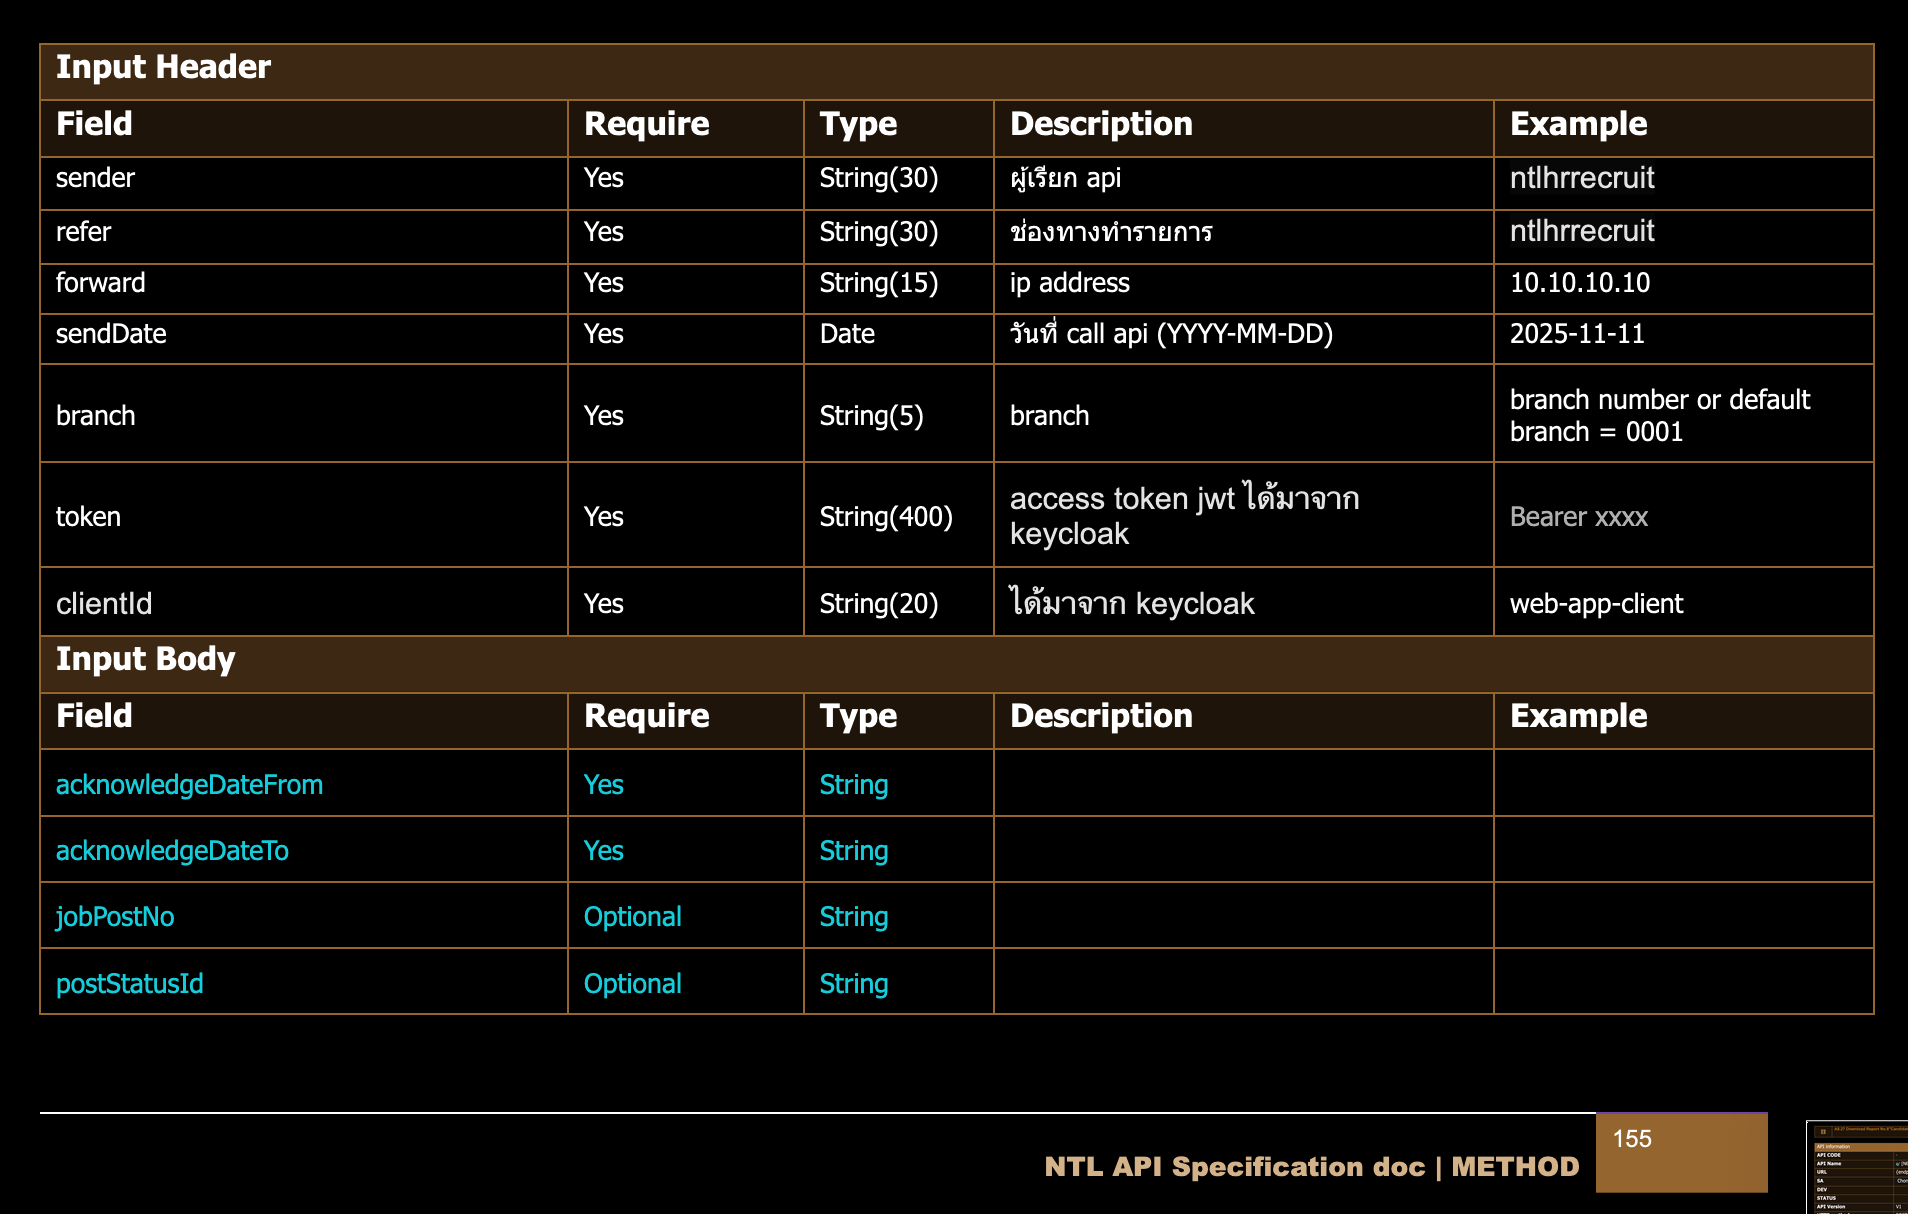Viewport: 1908px width, 1214px height.
Task: Click the 10.10.10.10 example value
Action: click(x=1579, y=283)
